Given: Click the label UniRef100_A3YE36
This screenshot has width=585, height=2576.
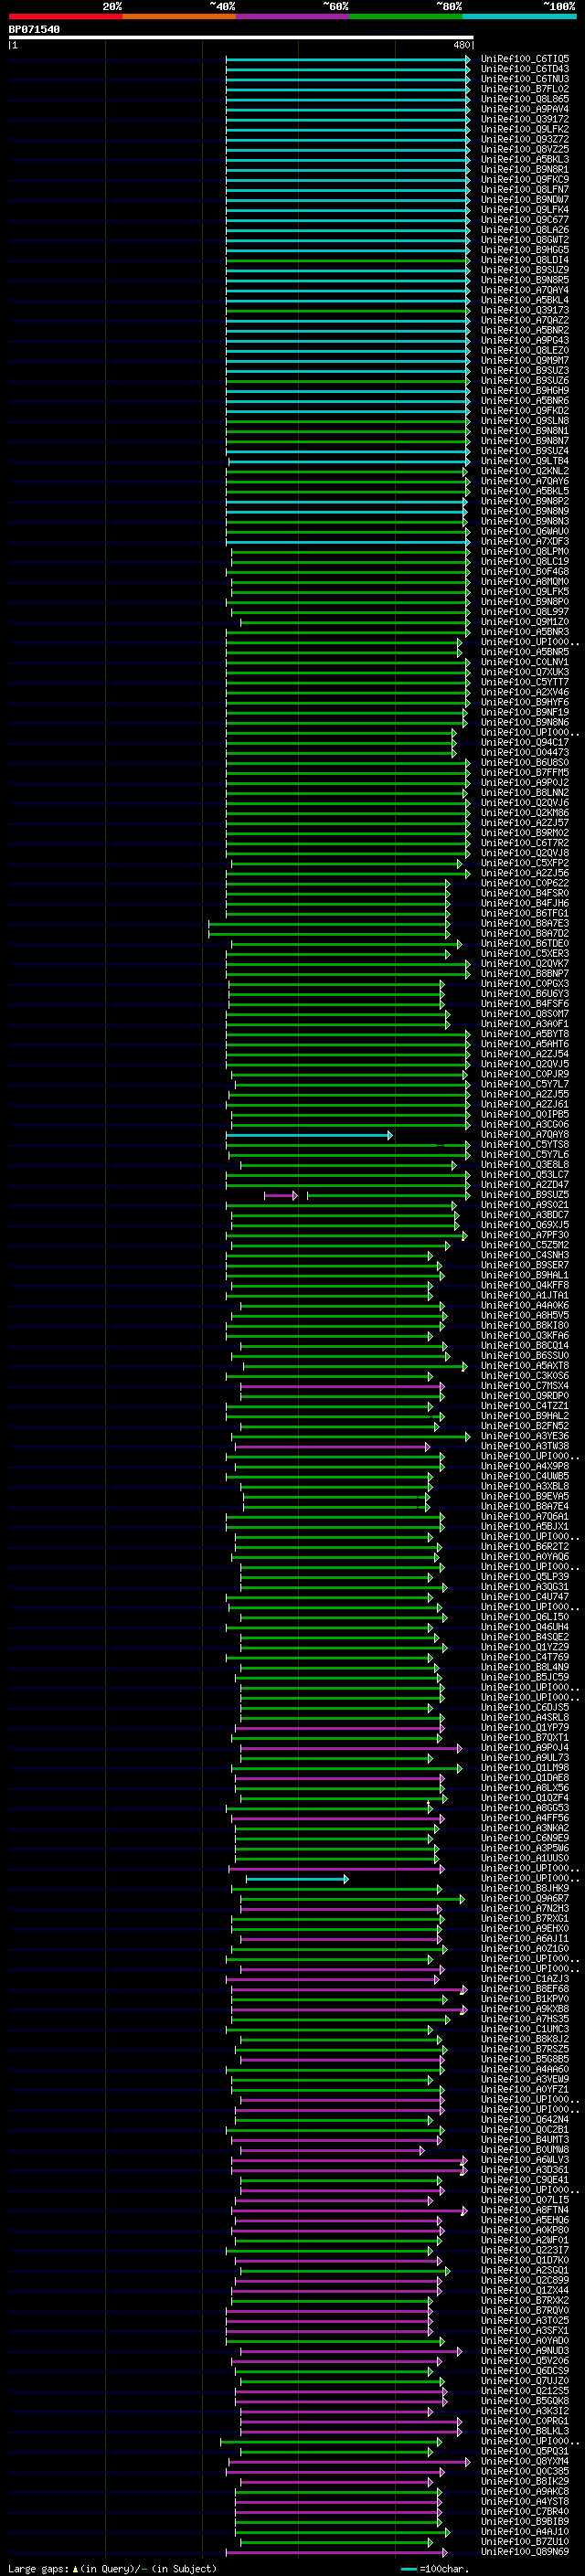Looking at the screenshot, I should tap(525, 1436).
